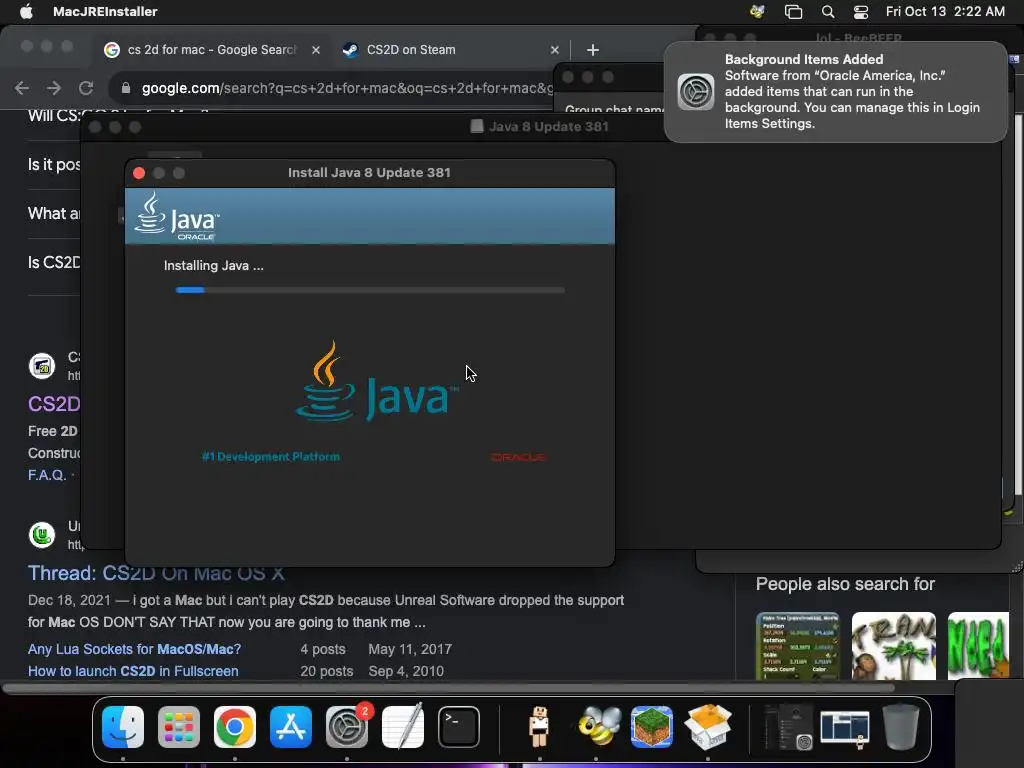Click the lock icon in the address bar
Viewport: 1024px width, 768px height.
click(x=125, y=88)
